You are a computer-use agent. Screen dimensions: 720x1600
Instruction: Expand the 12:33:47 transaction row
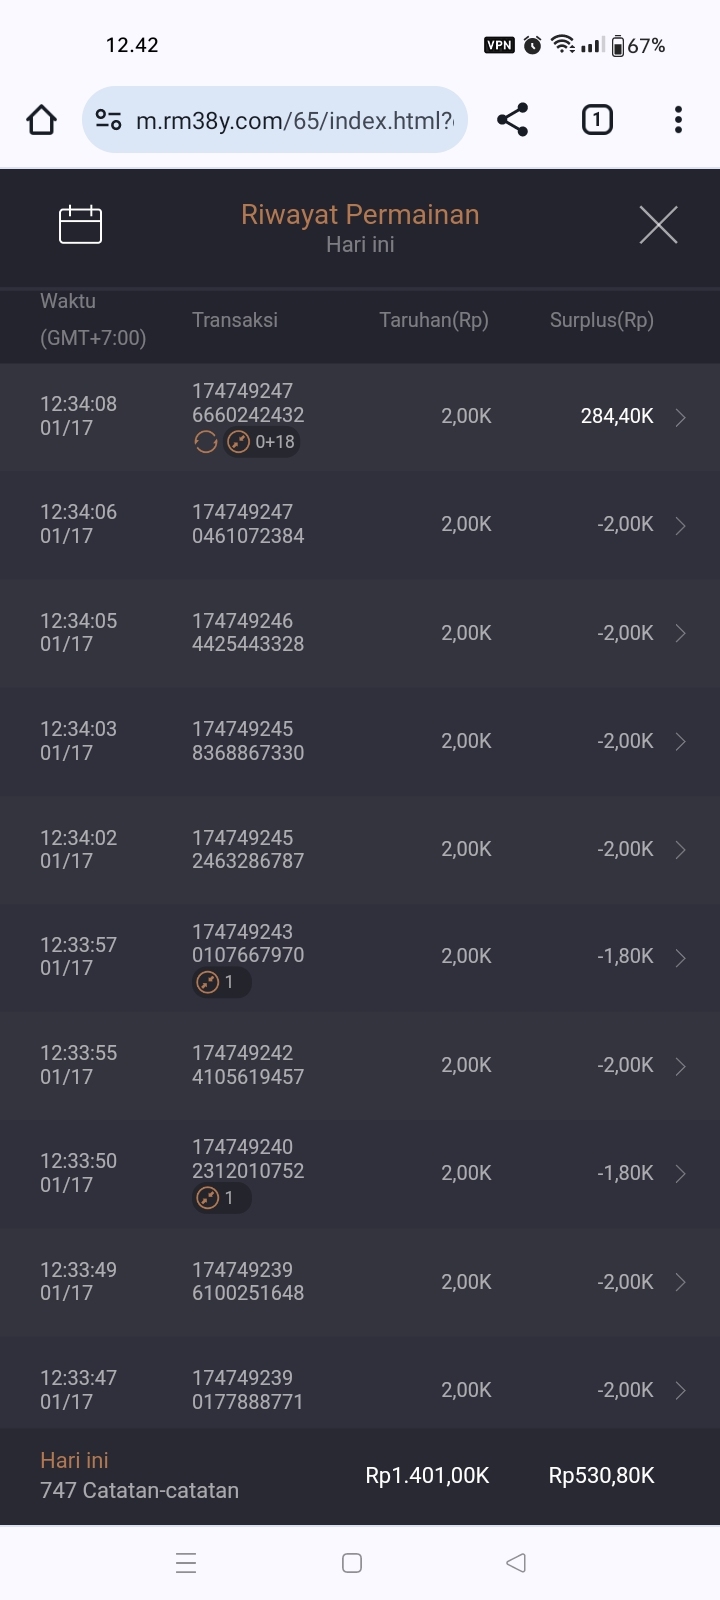tap(680, 1390)
